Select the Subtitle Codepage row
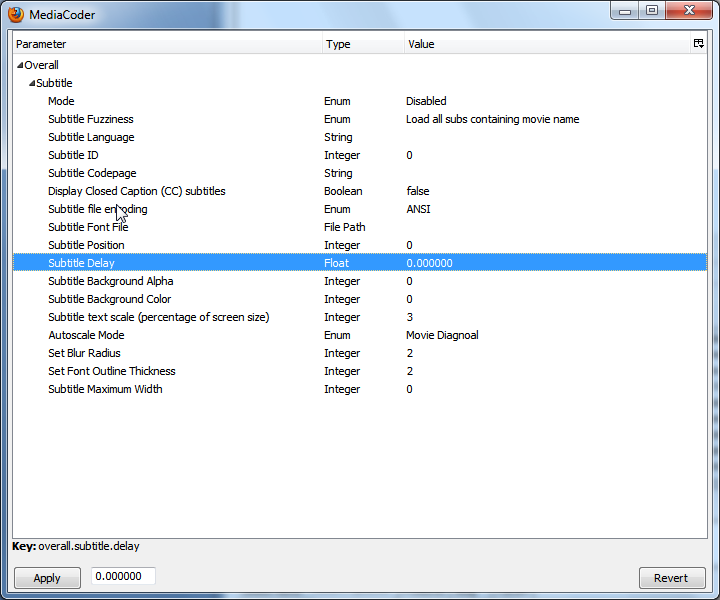 click(x=360, y=173)
